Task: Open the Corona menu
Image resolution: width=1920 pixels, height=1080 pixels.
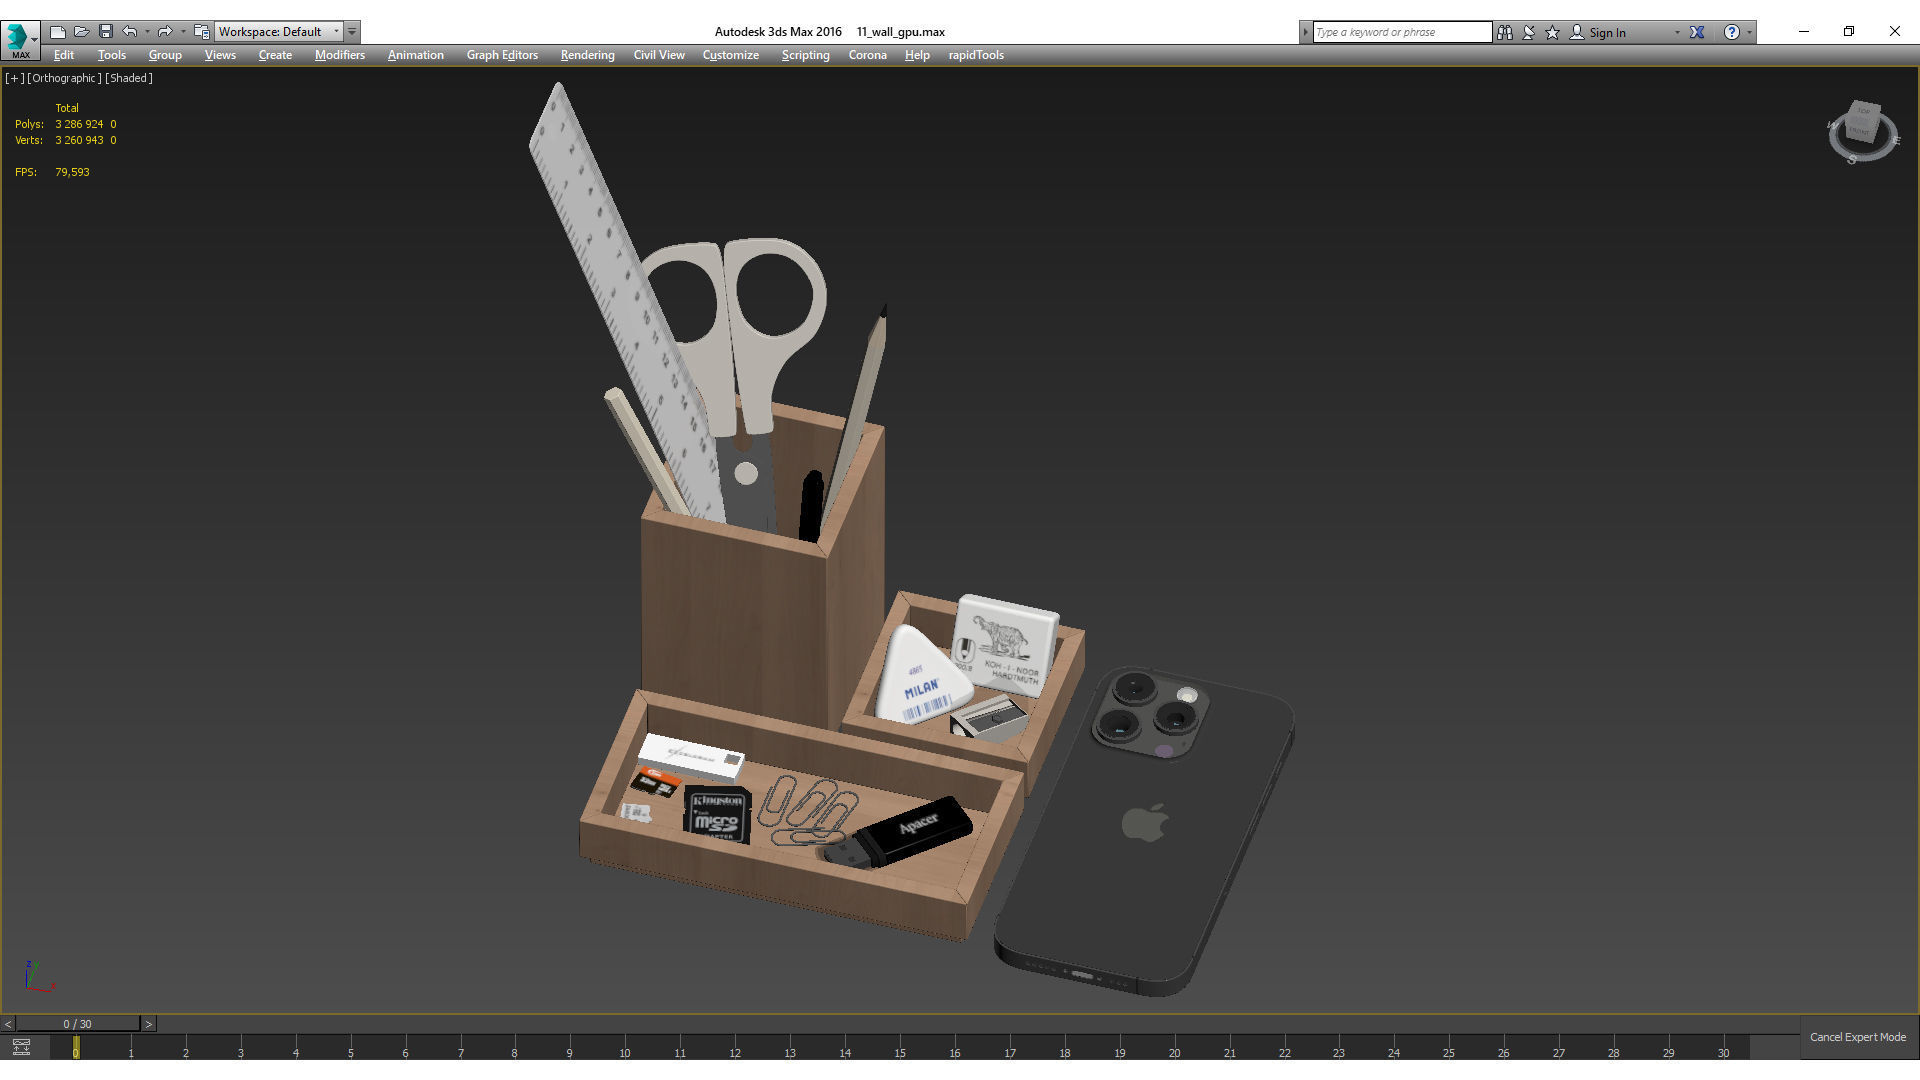Action: [867, 55]
